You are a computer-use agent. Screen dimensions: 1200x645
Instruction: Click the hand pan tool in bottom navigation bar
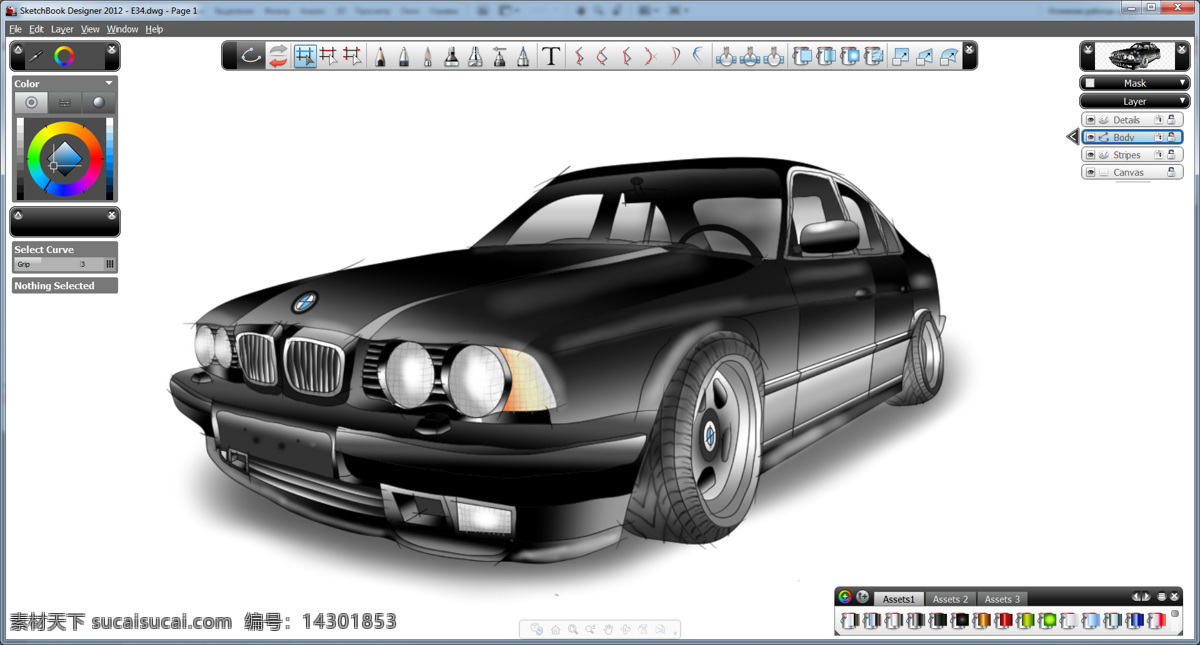(607, 629)
